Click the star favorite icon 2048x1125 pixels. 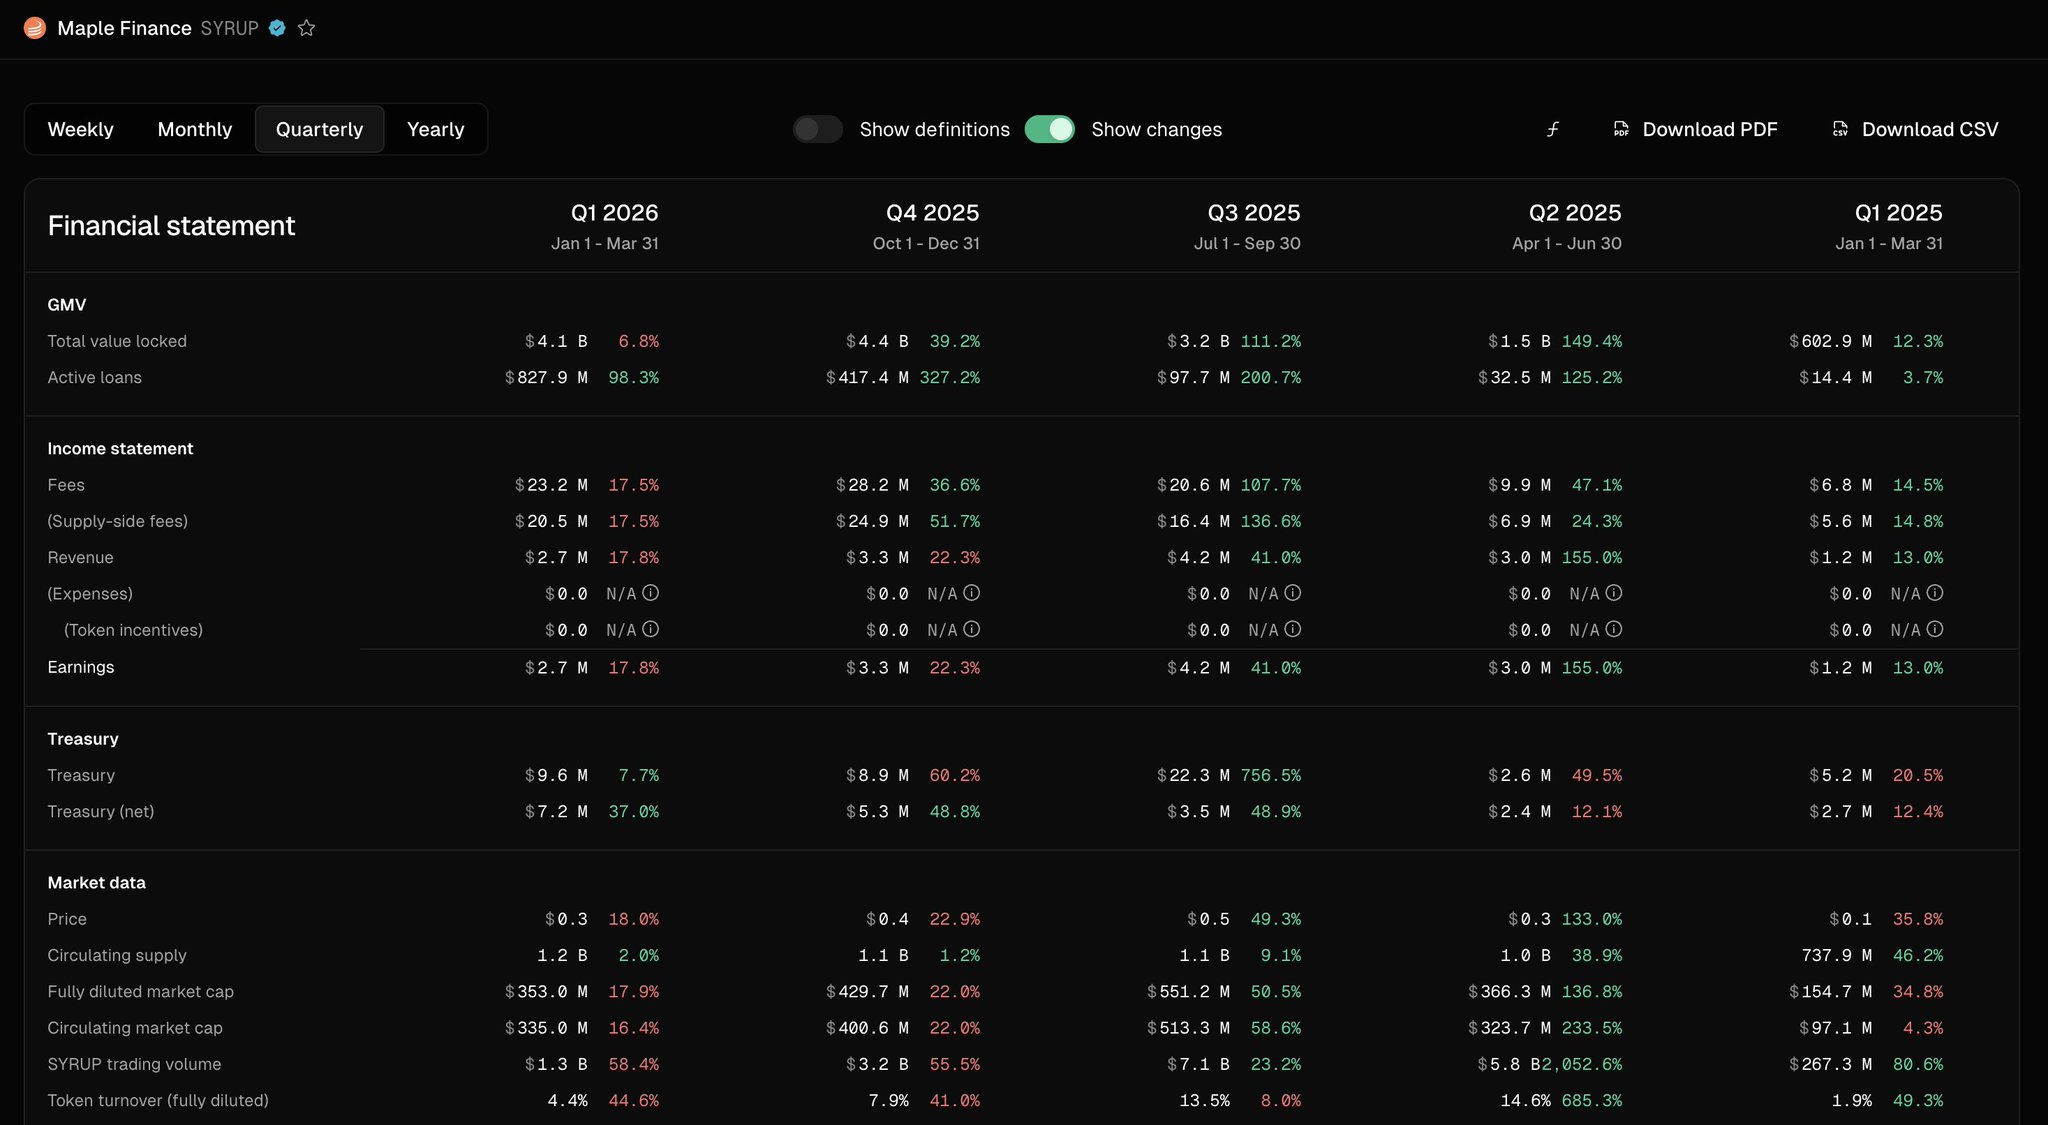(307, 28)
